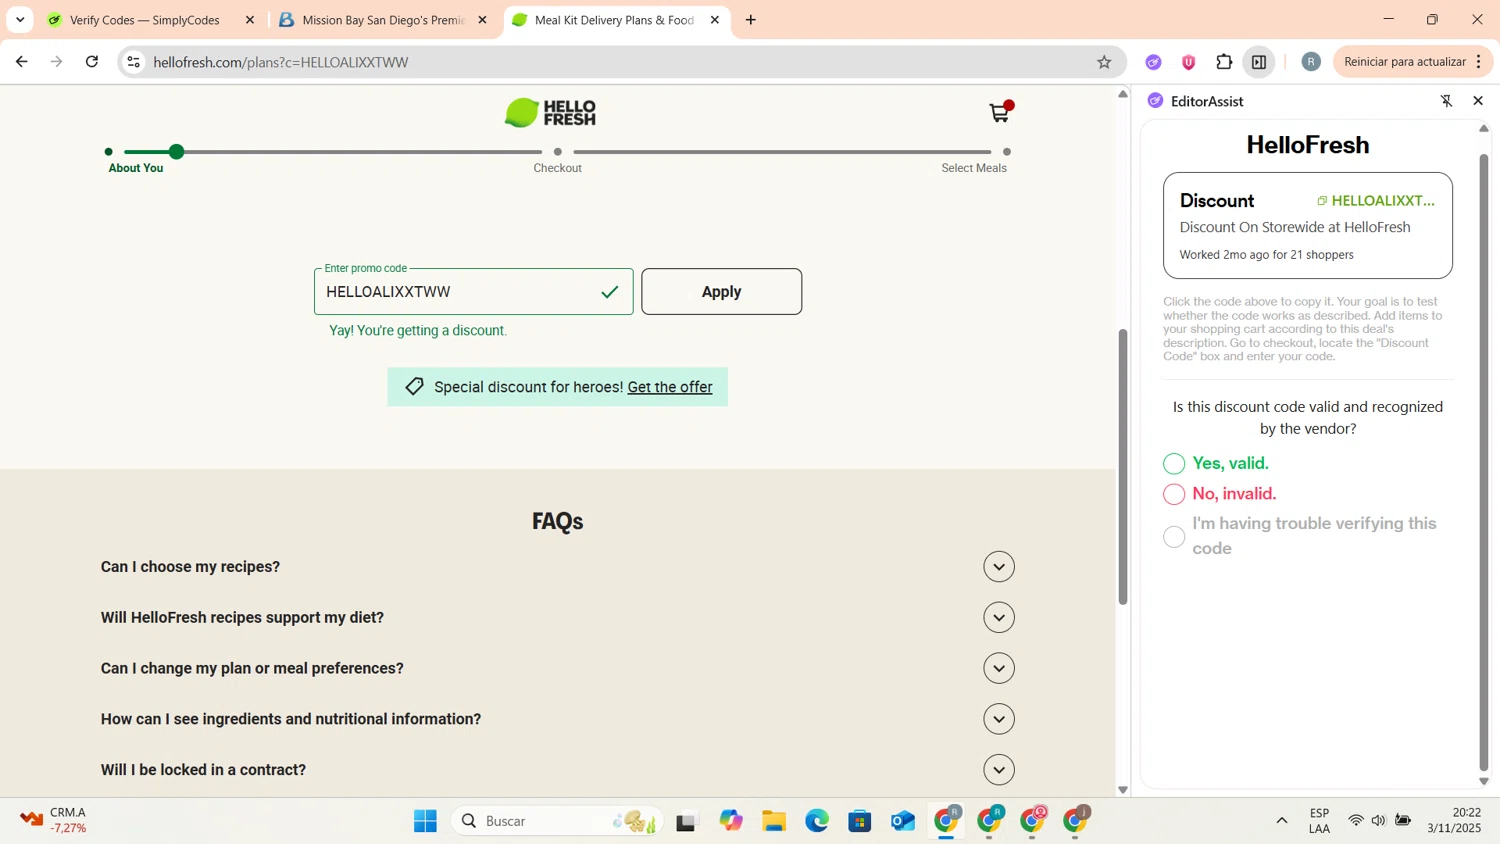Viewport: 1500px width, 844px height.
Task: Click the taskbar Buscar search box
Action: point(556,821)
